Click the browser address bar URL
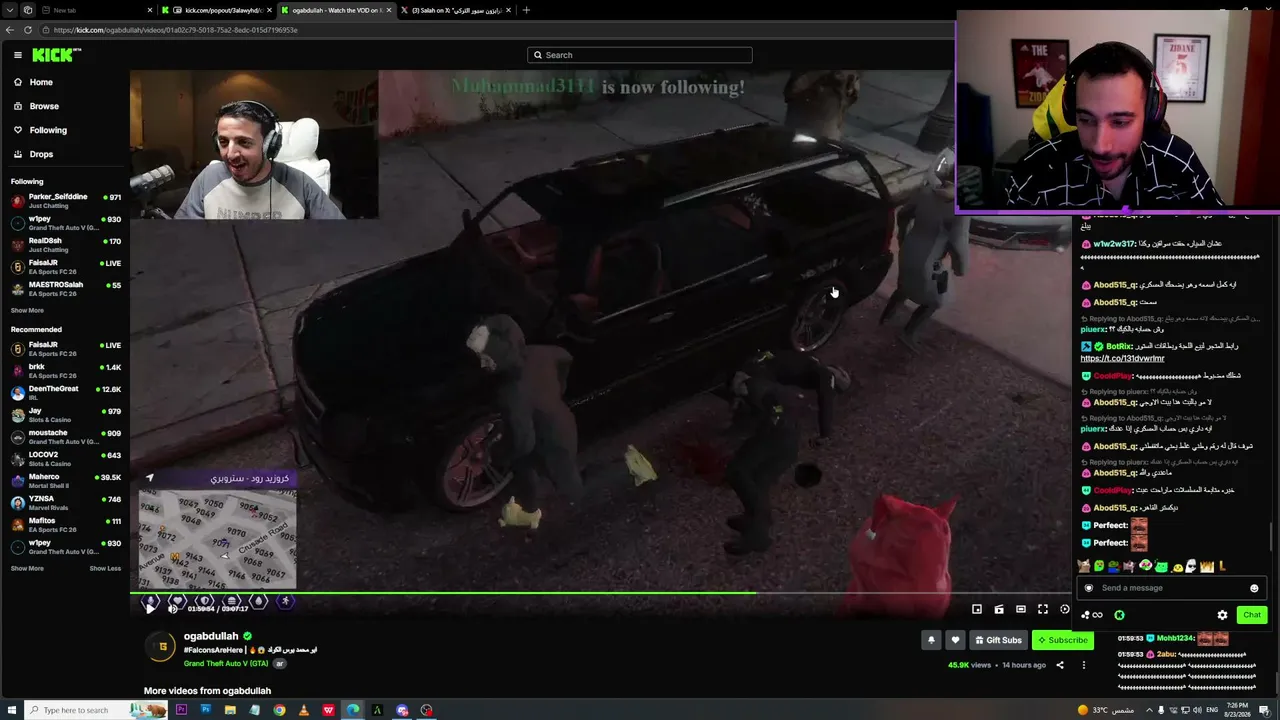 coord(176,30)
